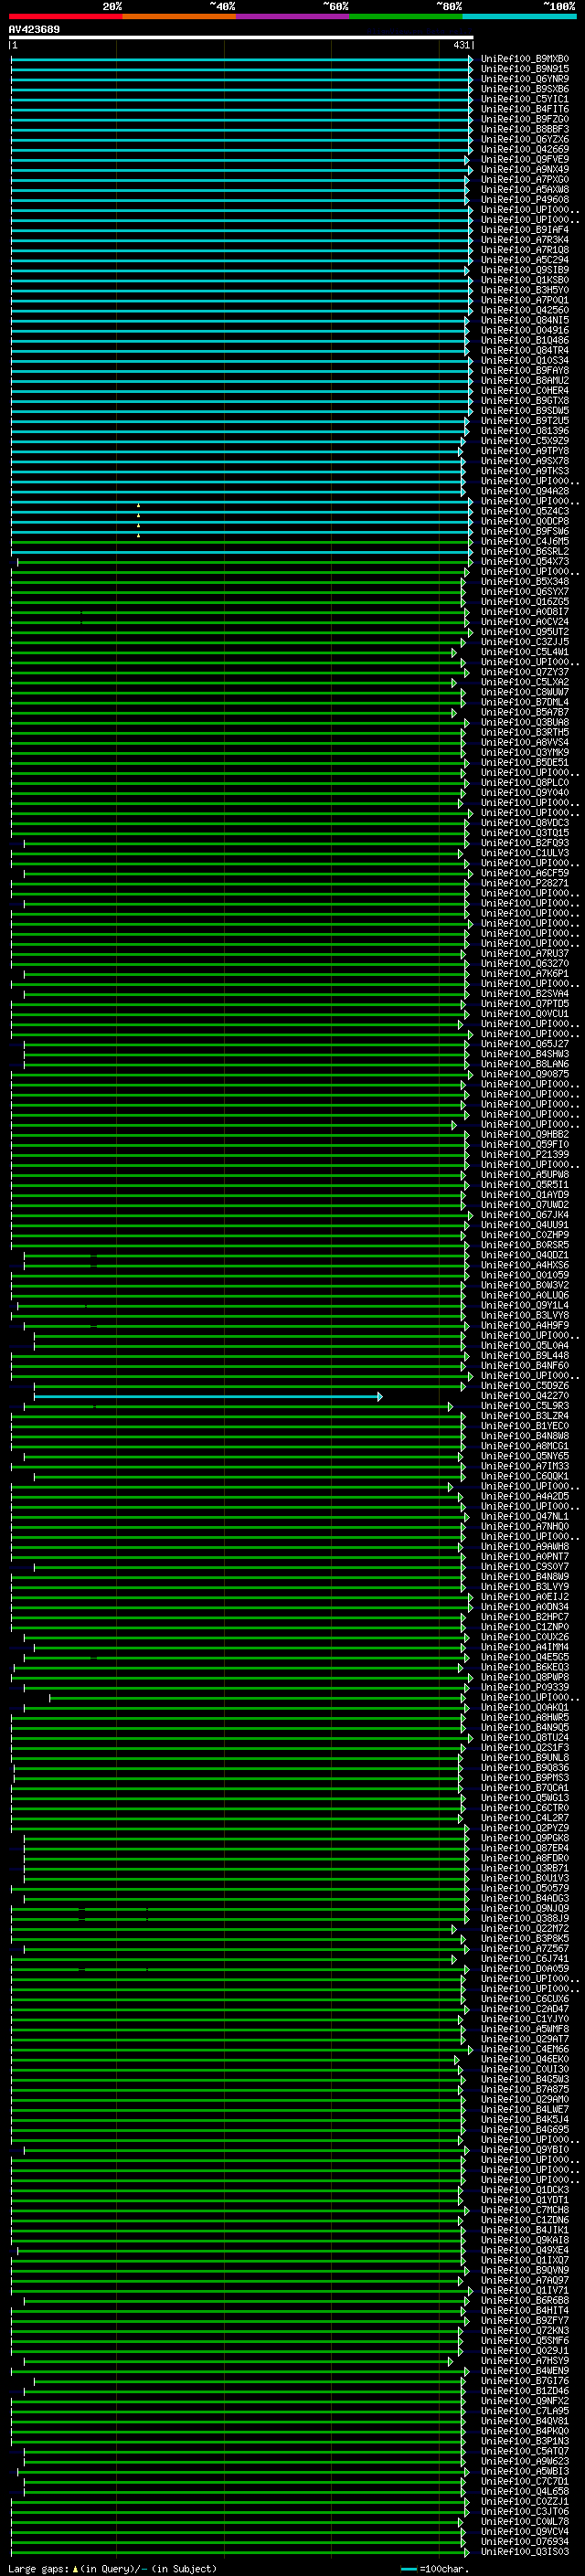
Task: Click UniRef100_A9AWH8 hit name
Action: point(525,1546)
